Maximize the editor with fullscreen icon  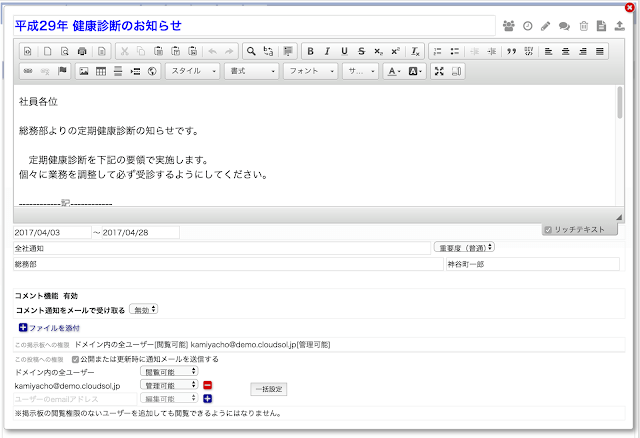click(440, 71)
